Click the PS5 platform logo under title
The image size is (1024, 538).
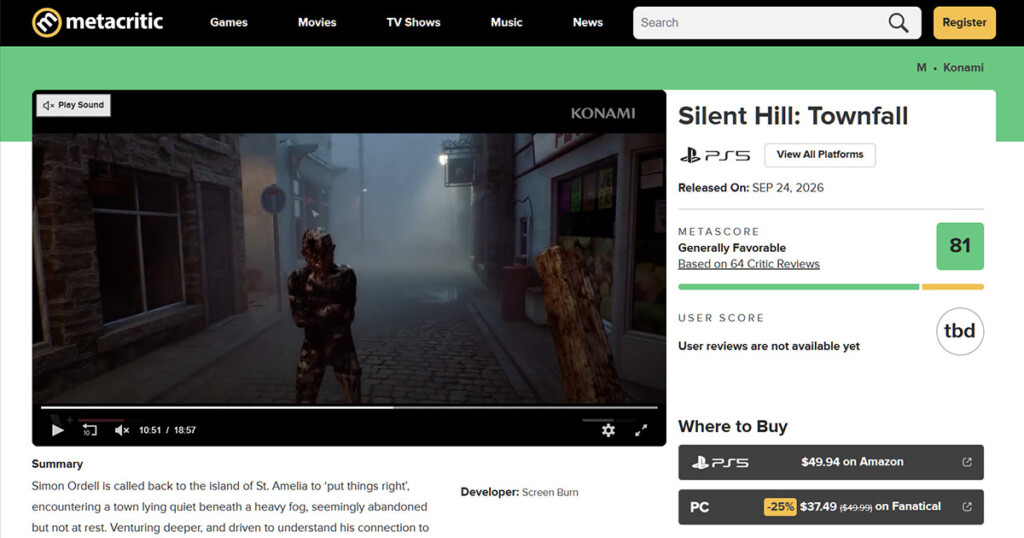coord(714,155)
